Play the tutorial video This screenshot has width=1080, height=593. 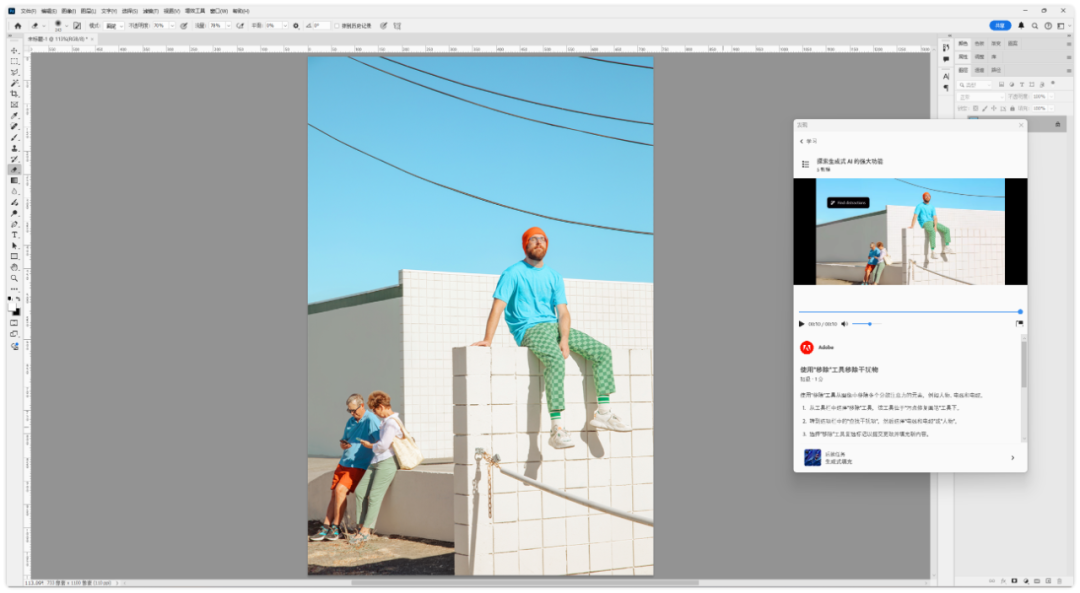802,324
